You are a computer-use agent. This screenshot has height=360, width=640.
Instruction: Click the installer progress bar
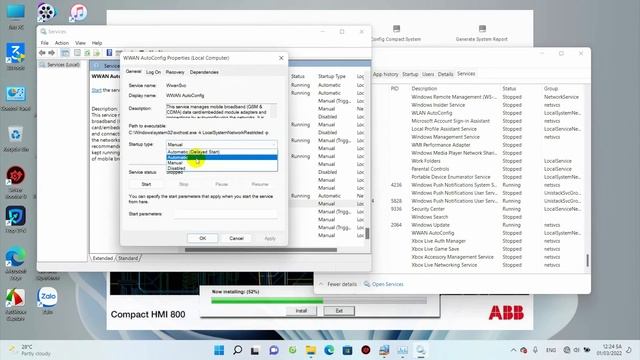click(319, 301)
